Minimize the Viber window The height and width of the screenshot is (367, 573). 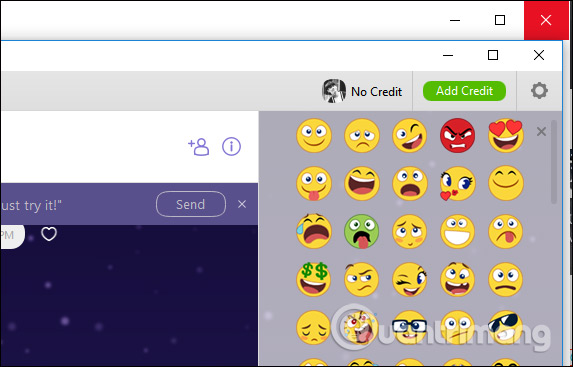(x=448, y=55)
